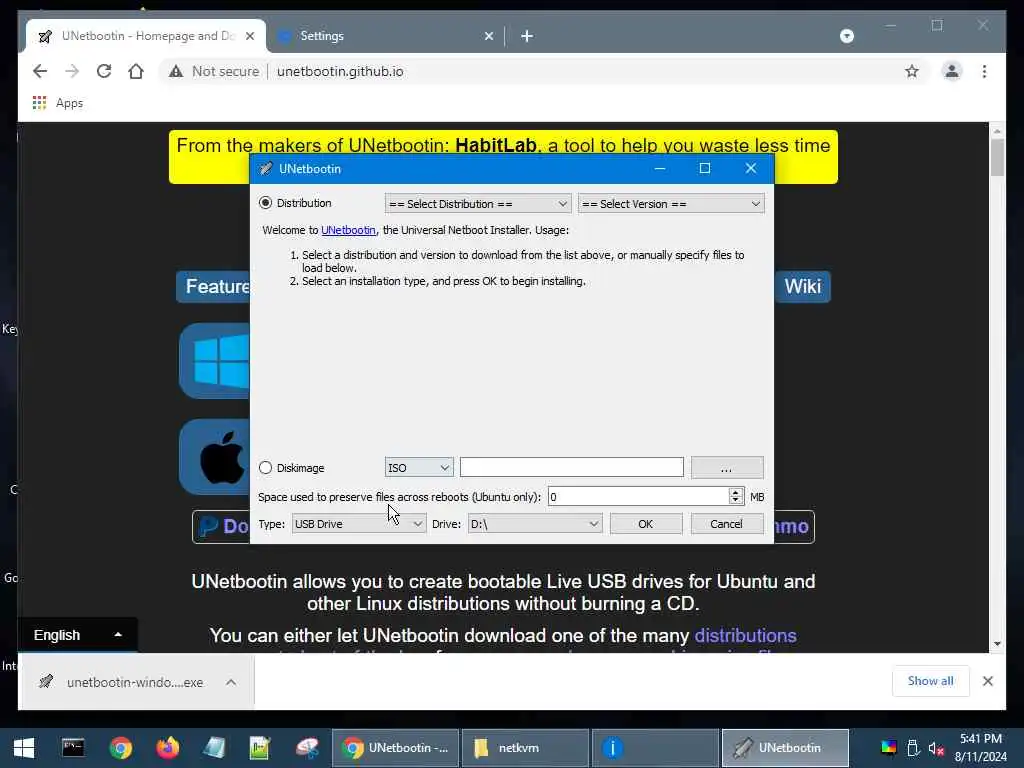Click the HabitLab link in yellow banner
Screen dimensions: 1024x768
click(x=496, y=145)
